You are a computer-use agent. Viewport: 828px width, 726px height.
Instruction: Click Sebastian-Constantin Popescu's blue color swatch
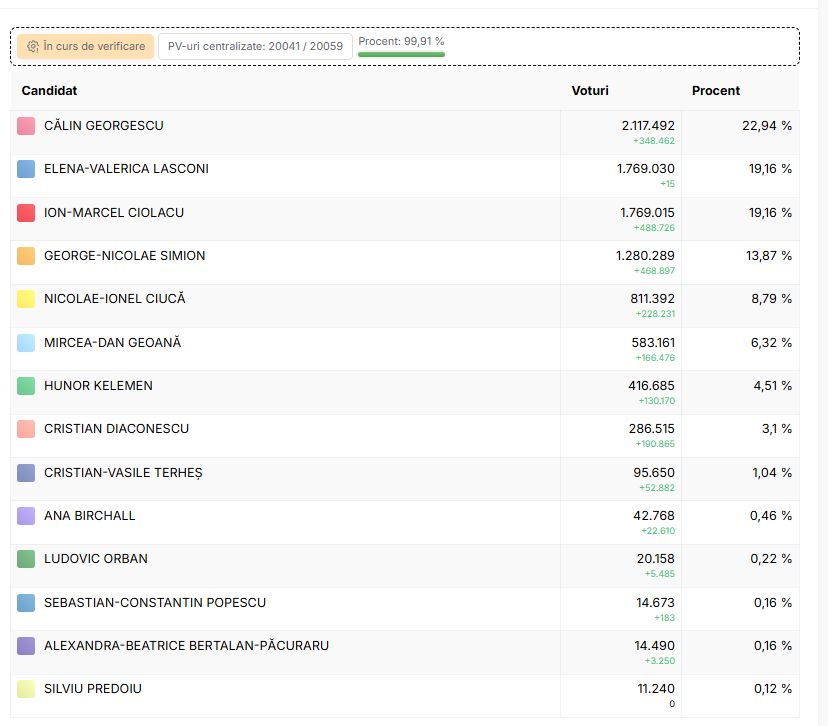26,602
